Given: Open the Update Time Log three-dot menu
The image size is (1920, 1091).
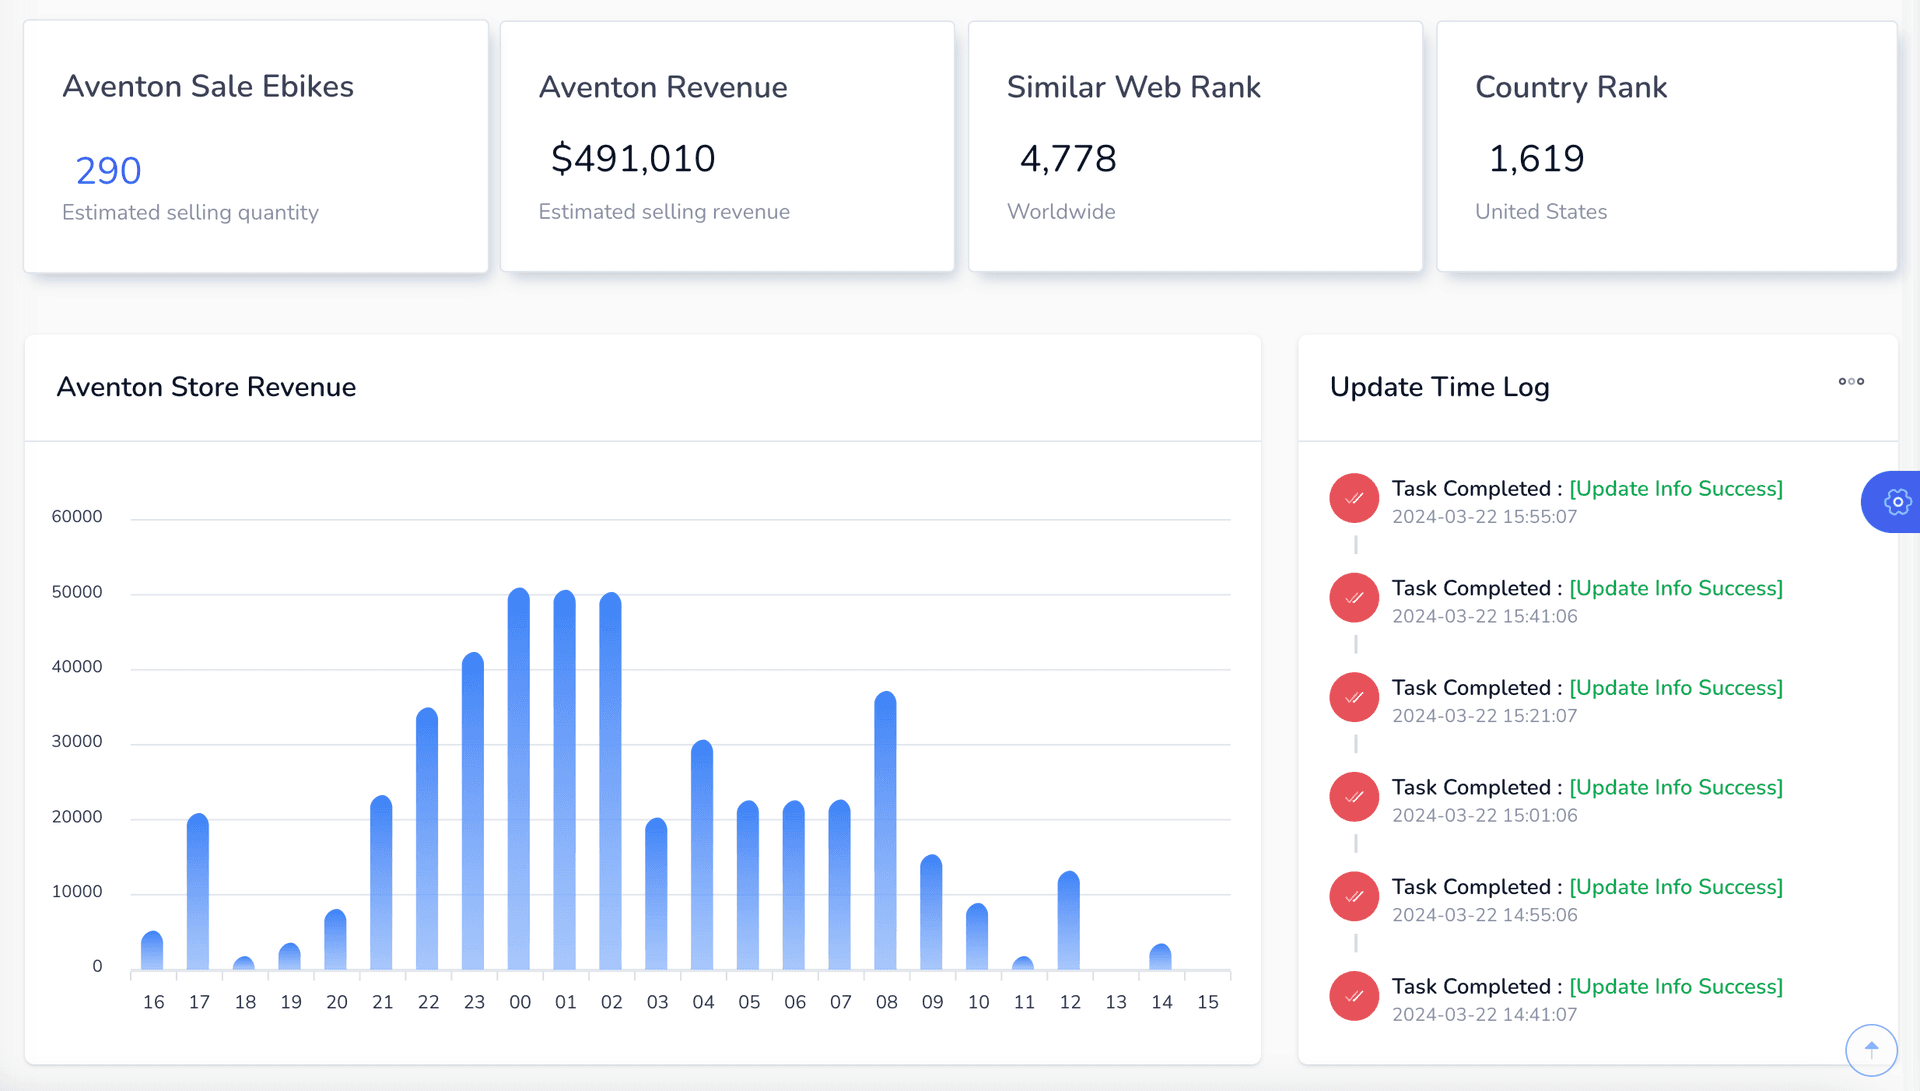Looking at the screenshot, I should pos(1851,381).
